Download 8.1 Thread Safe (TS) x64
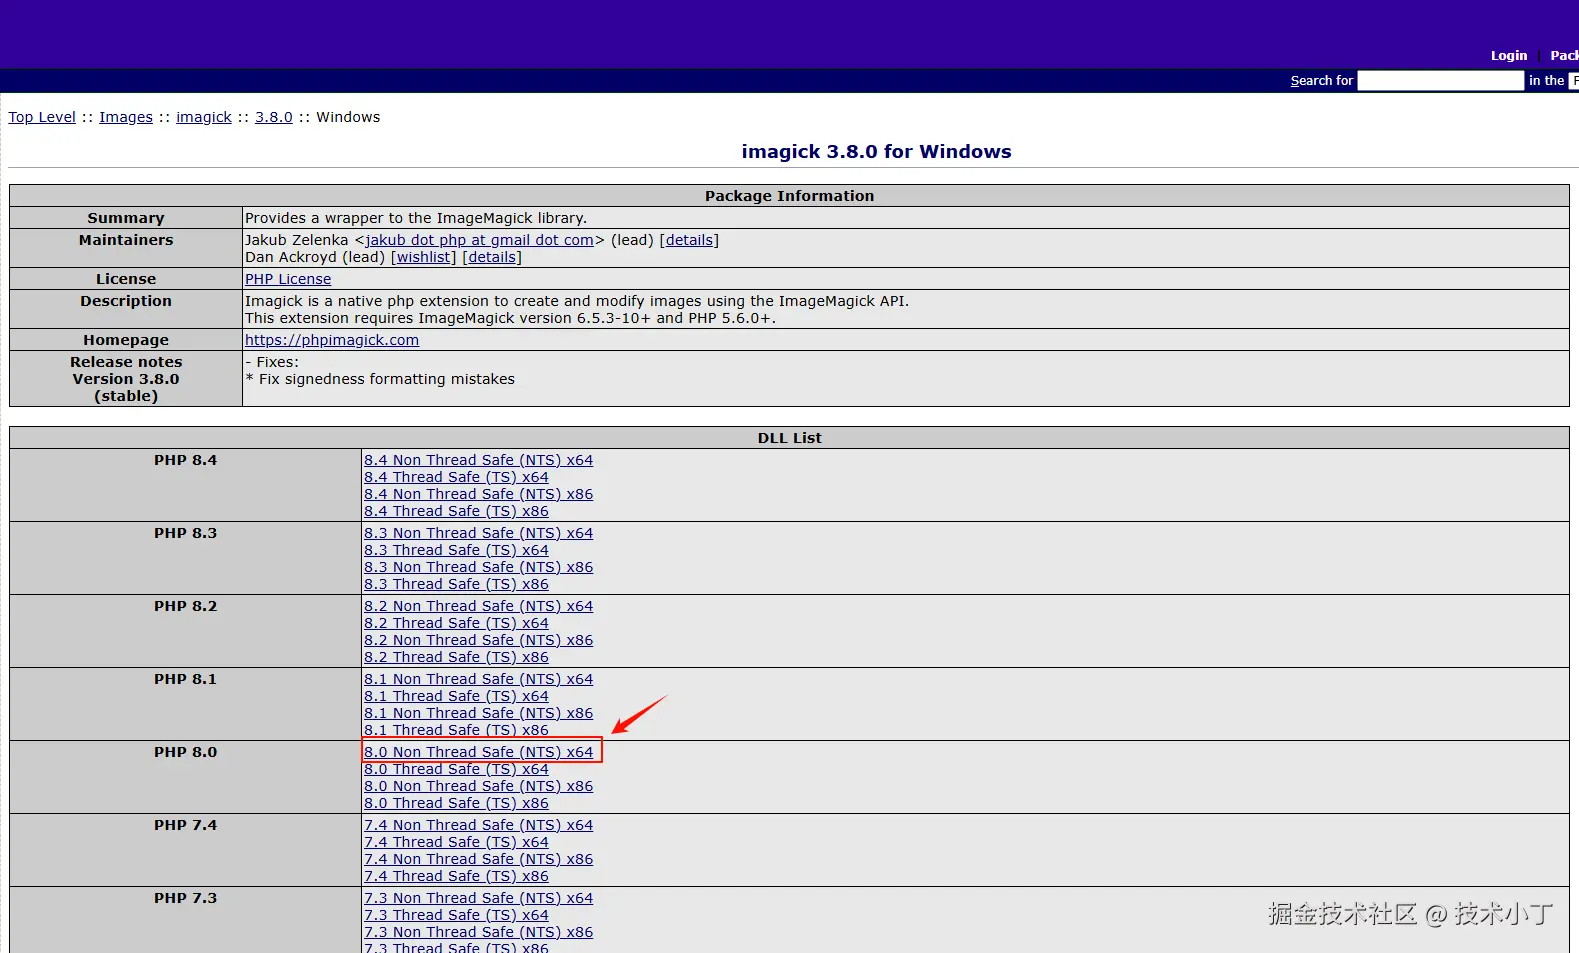The image size is (1579, 953). (456, 696)
